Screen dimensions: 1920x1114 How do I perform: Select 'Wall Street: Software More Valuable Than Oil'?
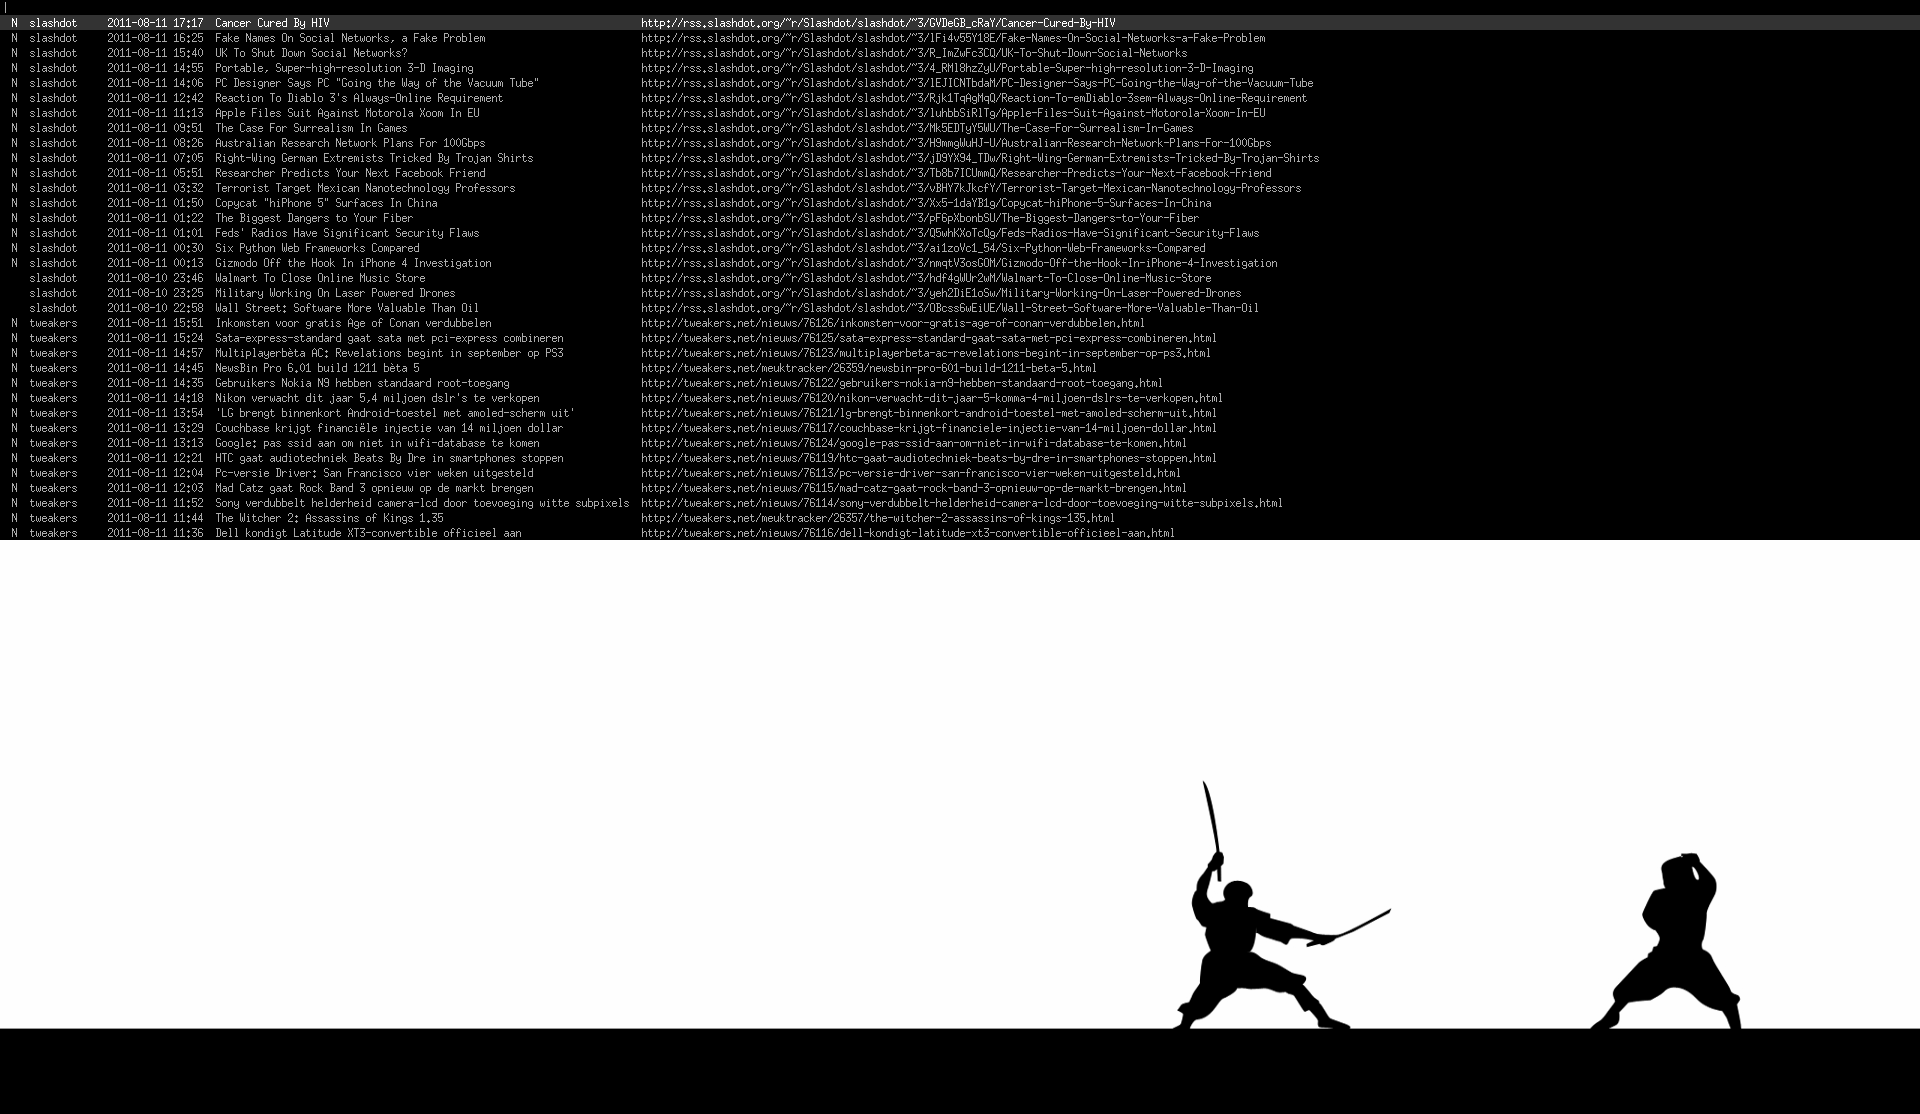coord(346,308)
